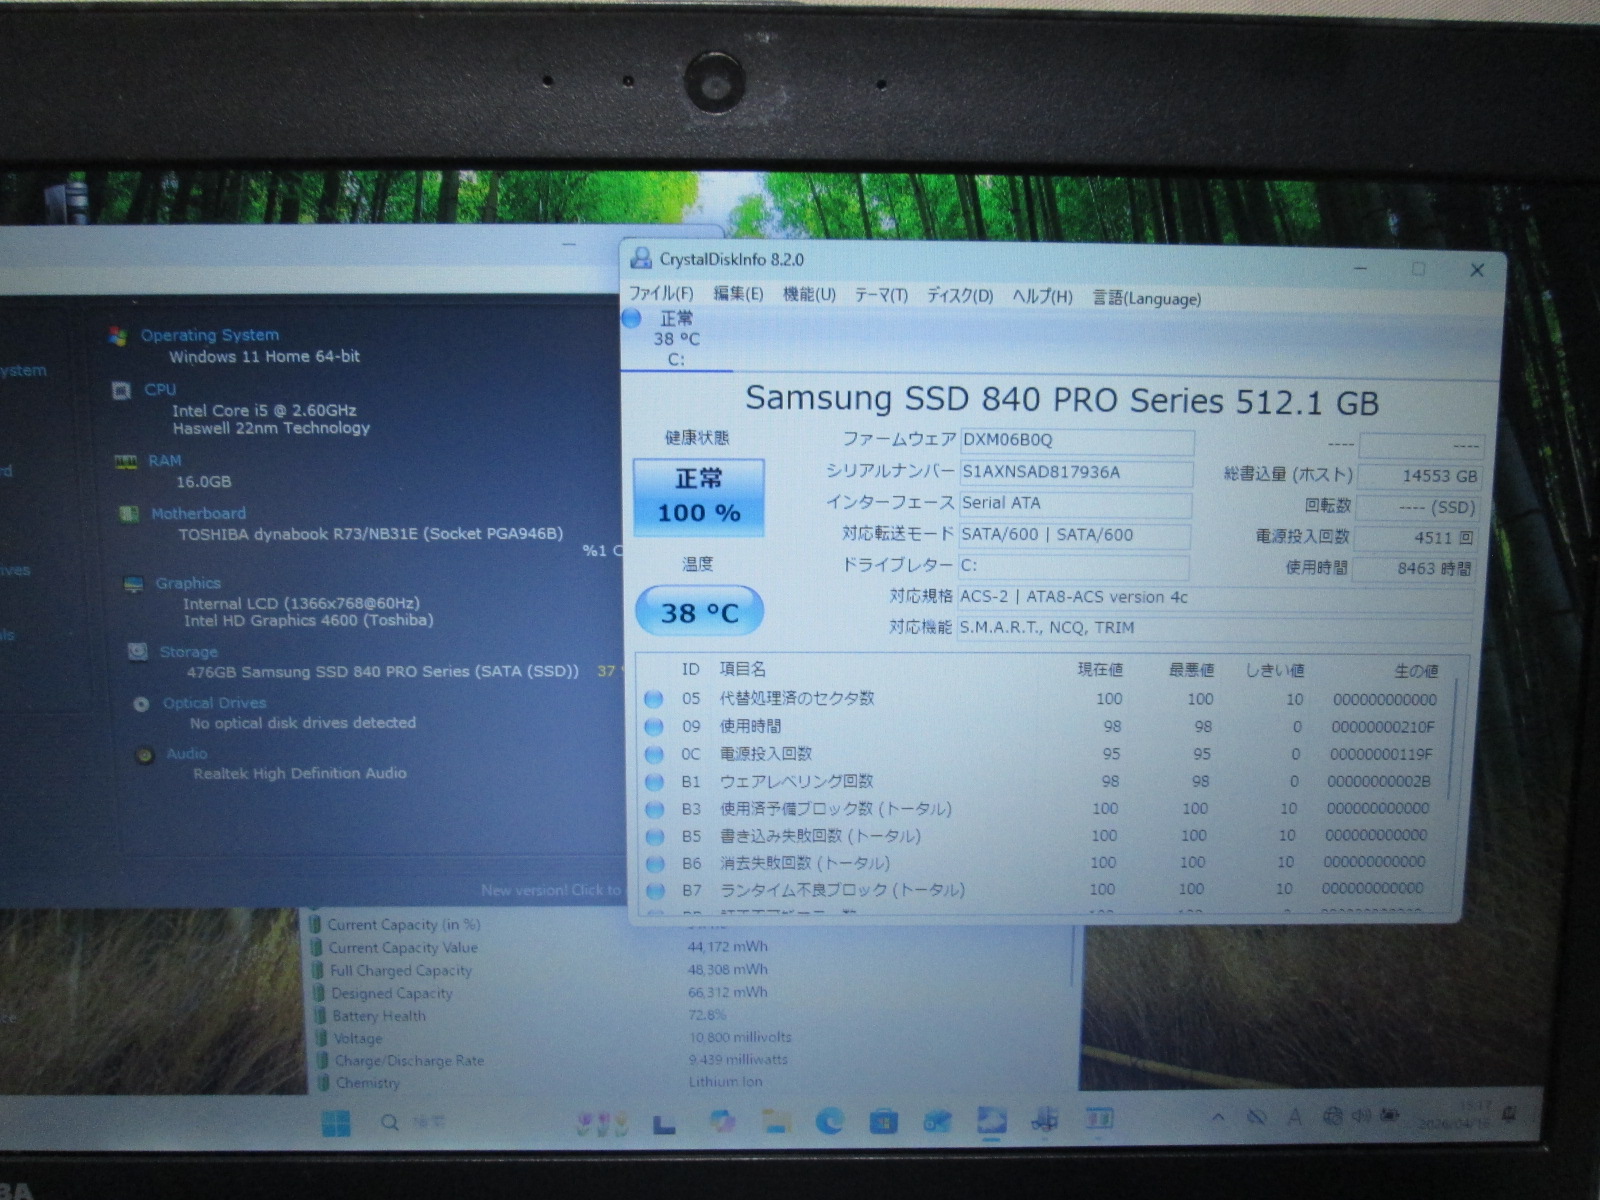Click the 38 °C temperature button
The image size is (1600, 1200).
point(699,612)
